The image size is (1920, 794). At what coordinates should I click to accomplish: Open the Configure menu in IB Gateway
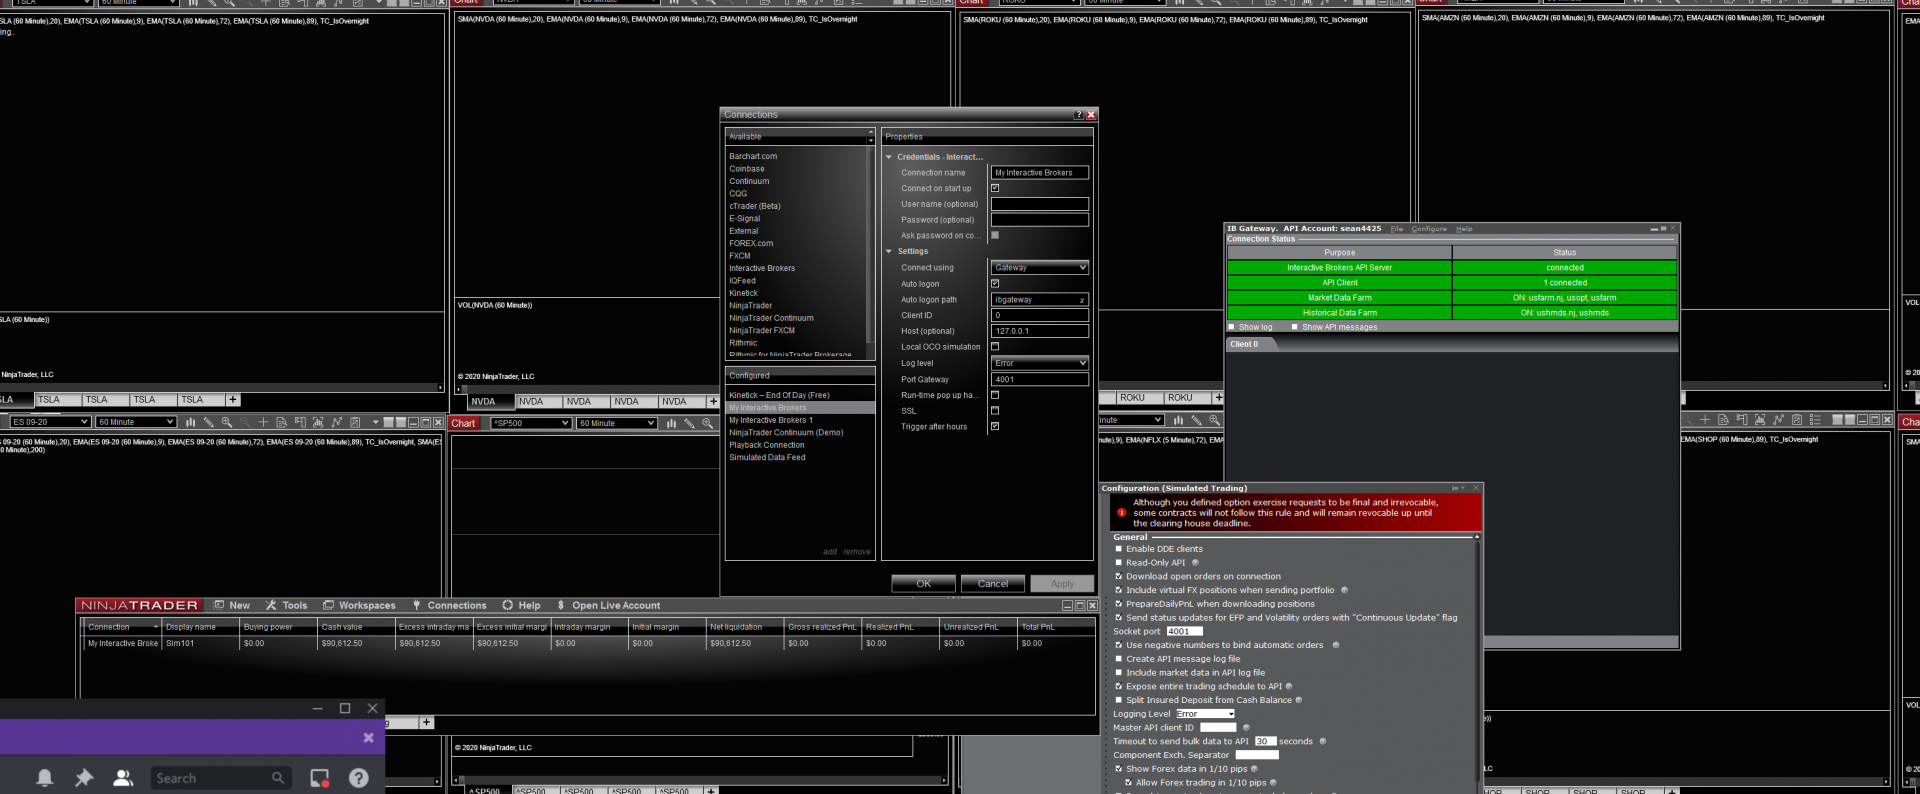click(1429, 229)
